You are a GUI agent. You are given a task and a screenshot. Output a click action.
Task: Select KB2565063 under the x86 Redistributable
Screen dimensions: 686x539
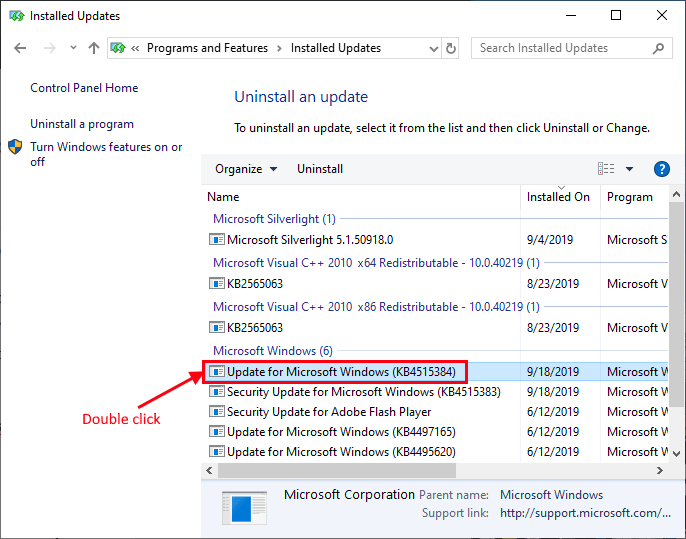tap(255, 328)
